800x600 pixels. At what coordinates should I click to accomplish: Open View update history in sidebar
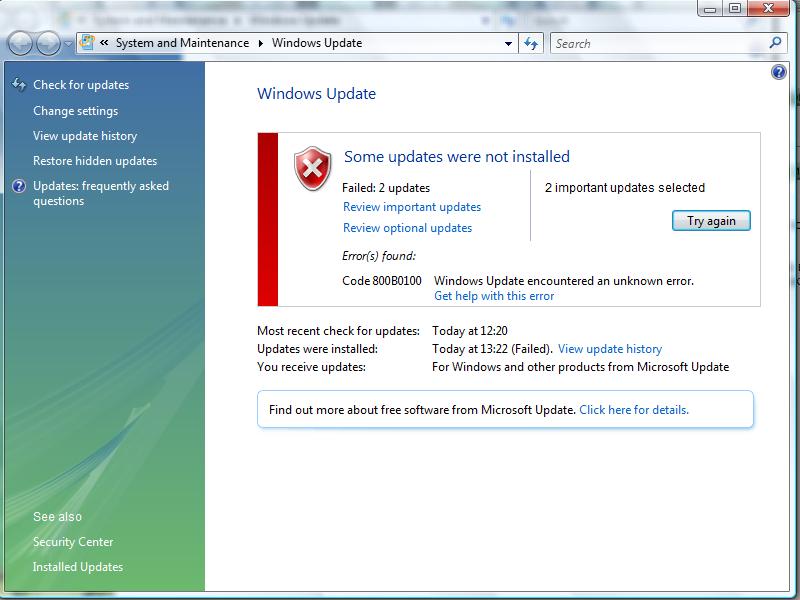tap(85, 136)
